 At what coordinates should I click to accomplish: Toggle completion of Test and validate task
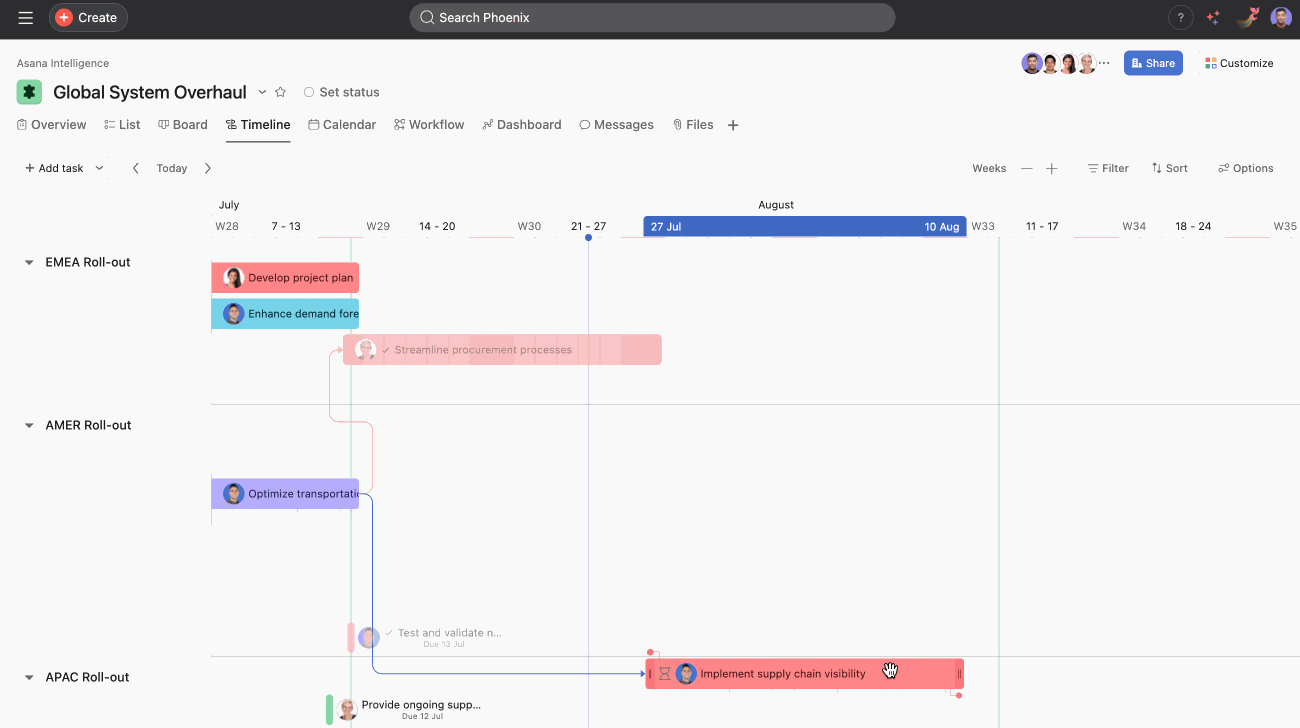click(x=389, y=633)
